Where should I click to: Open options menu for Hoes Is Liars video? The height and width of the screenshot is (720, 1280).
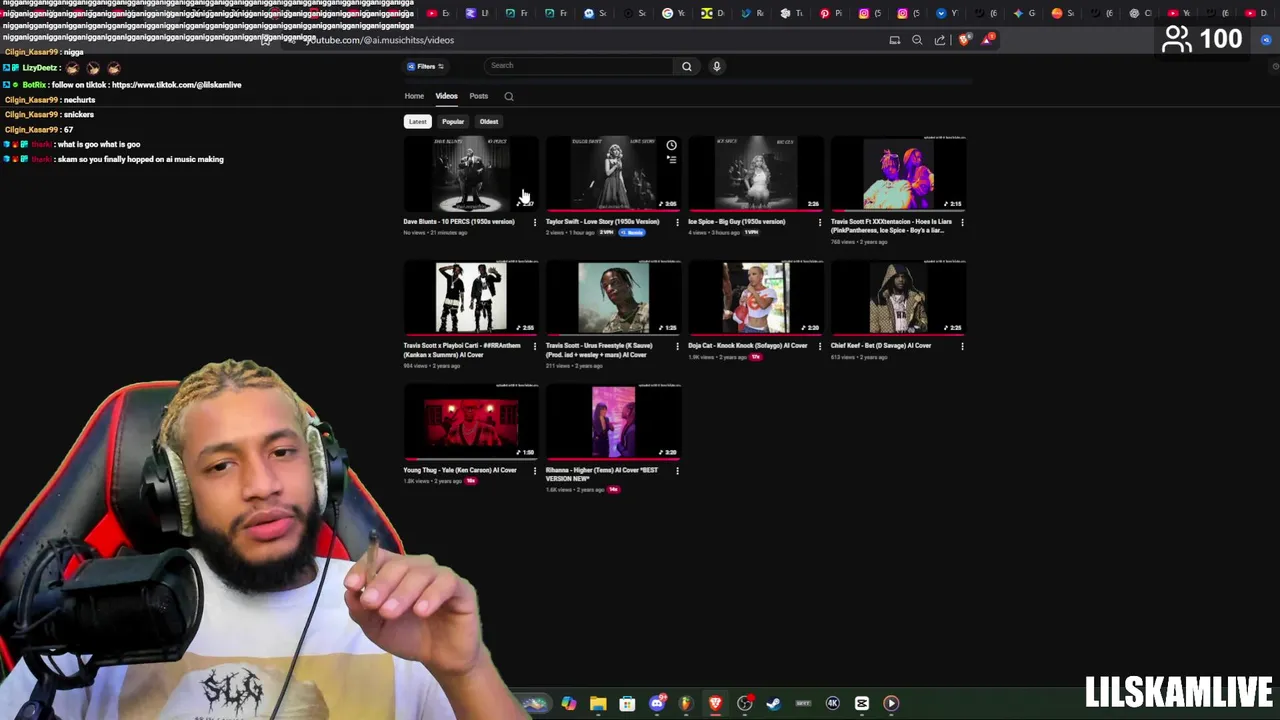tap(962, 222)
